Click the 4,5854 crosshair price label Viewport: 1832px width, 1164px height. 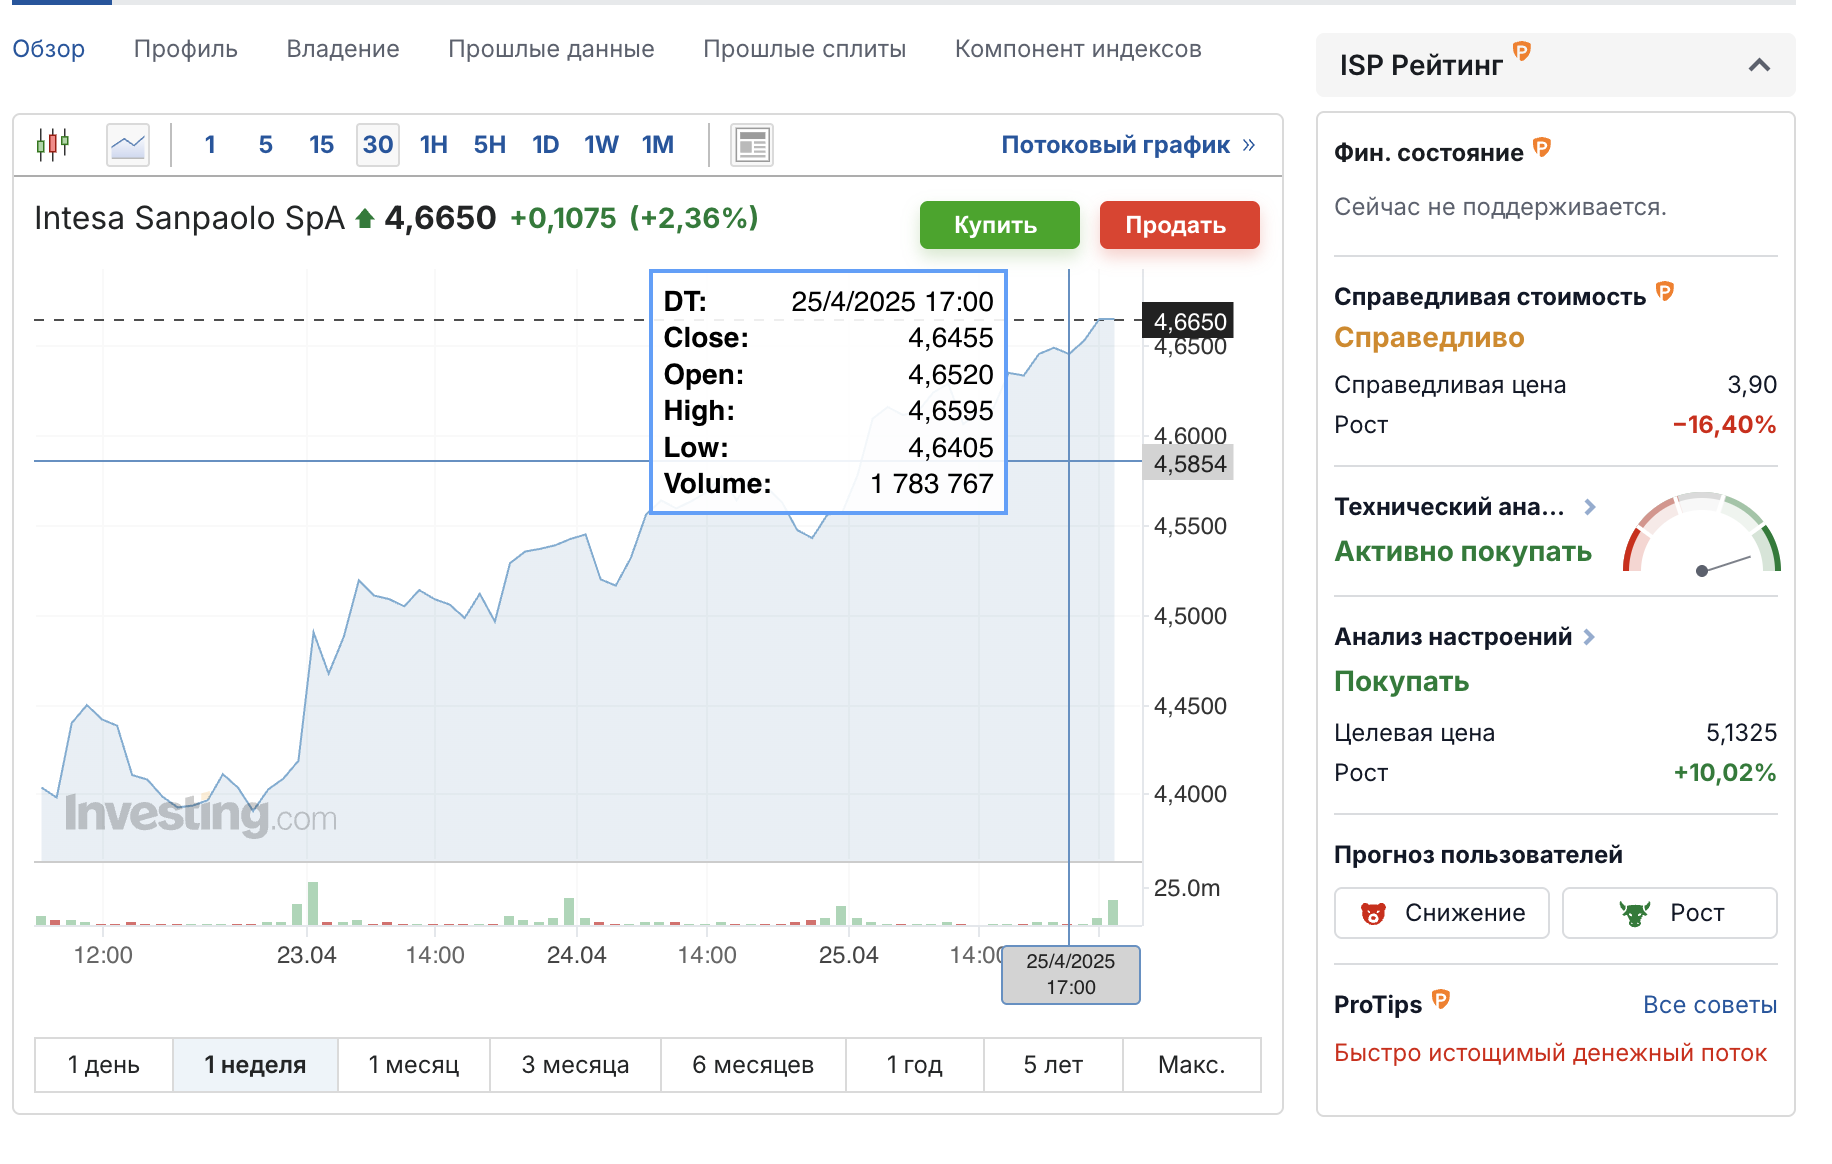[x=1189, y=463]
